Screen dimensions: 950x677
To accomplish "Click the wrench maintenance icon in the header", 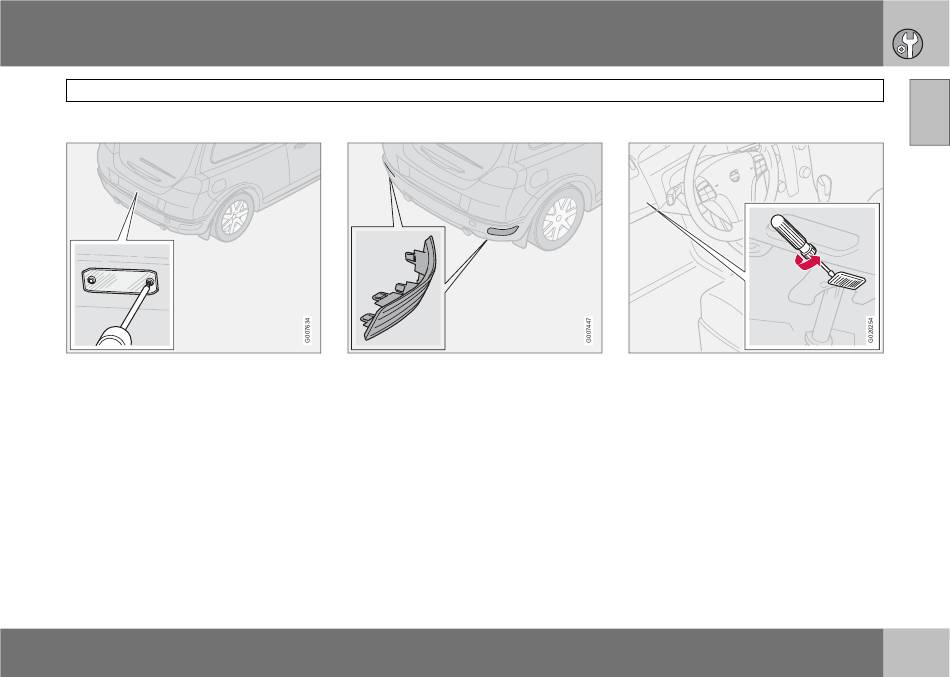I will click(907, 44).
